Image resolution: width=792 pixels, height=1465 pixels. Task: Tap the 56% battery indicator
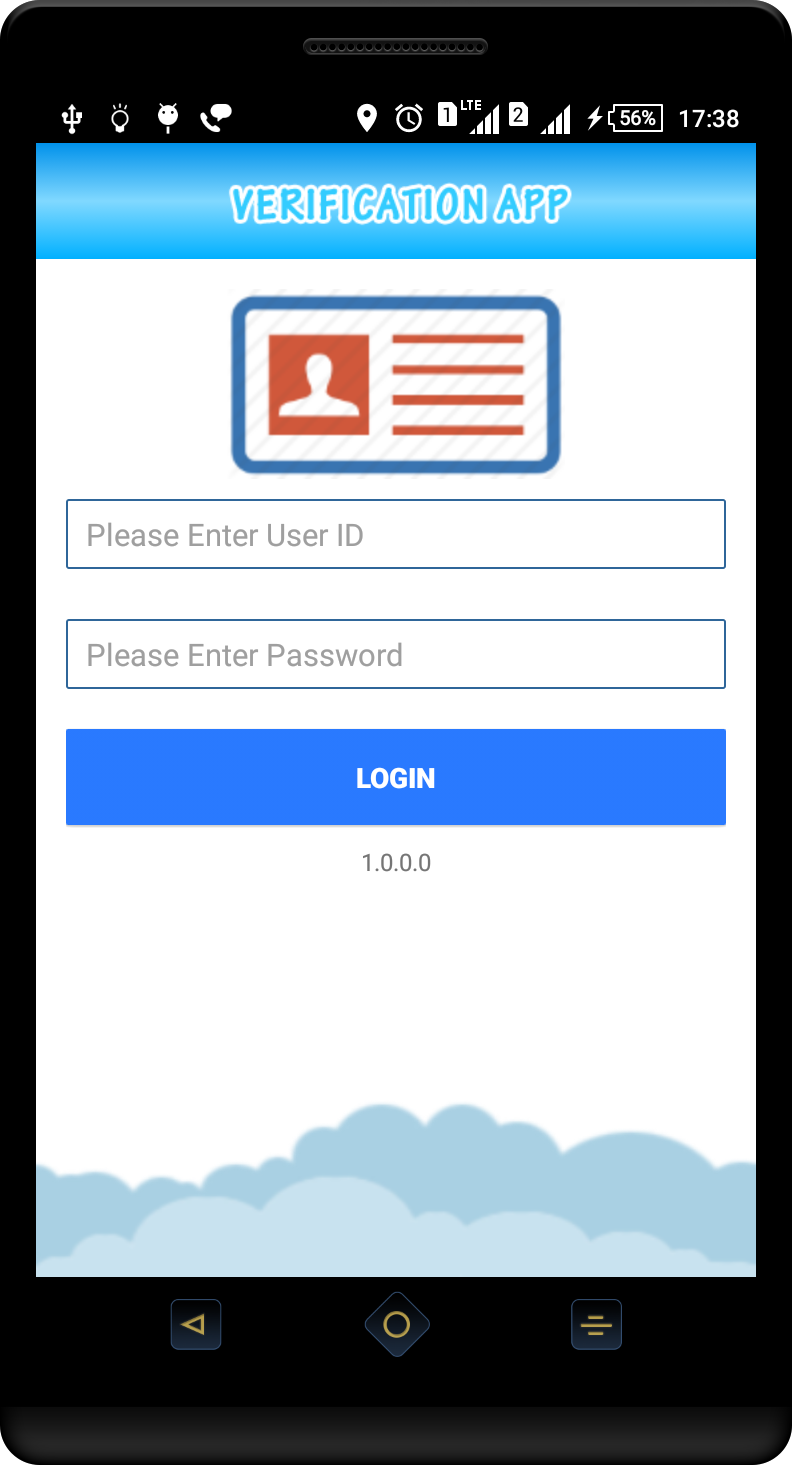click(624, 118)
